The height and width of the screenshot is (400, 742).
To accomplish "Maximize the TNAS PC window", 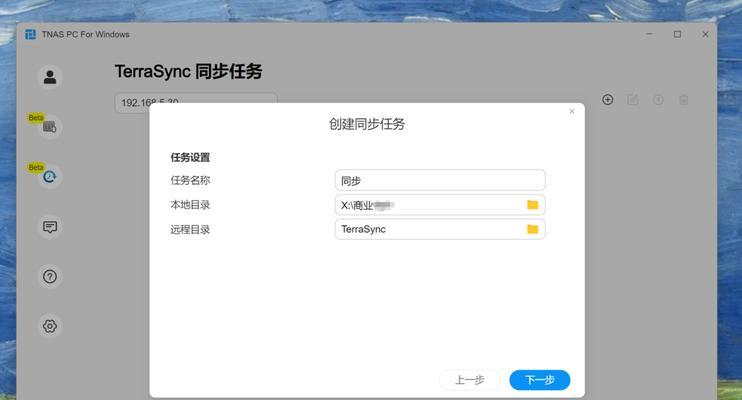I will click(677, 34).
